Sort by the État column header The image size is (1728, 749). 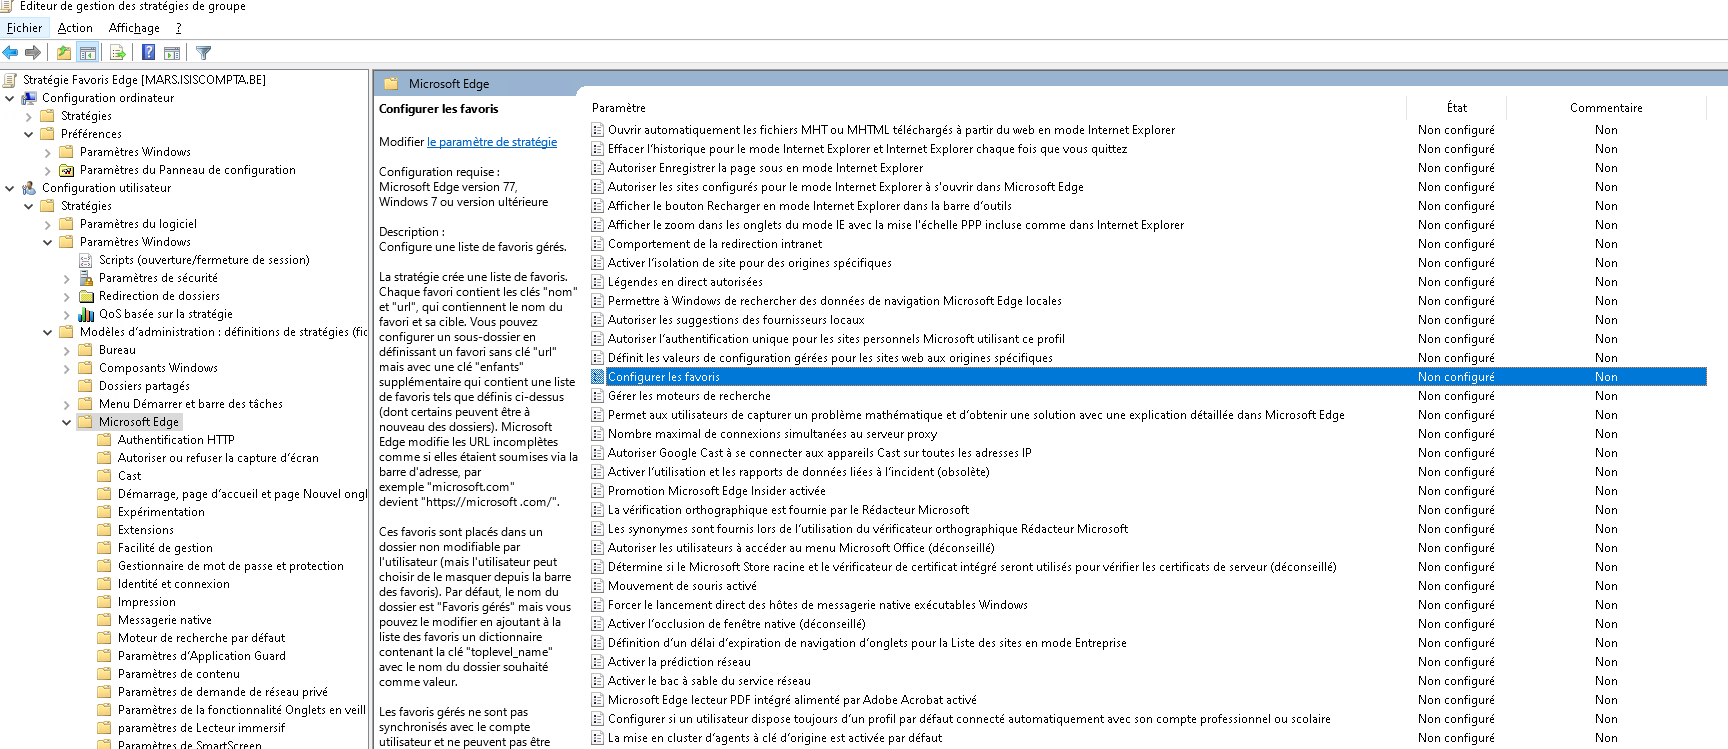click(x=1456, y=108)
